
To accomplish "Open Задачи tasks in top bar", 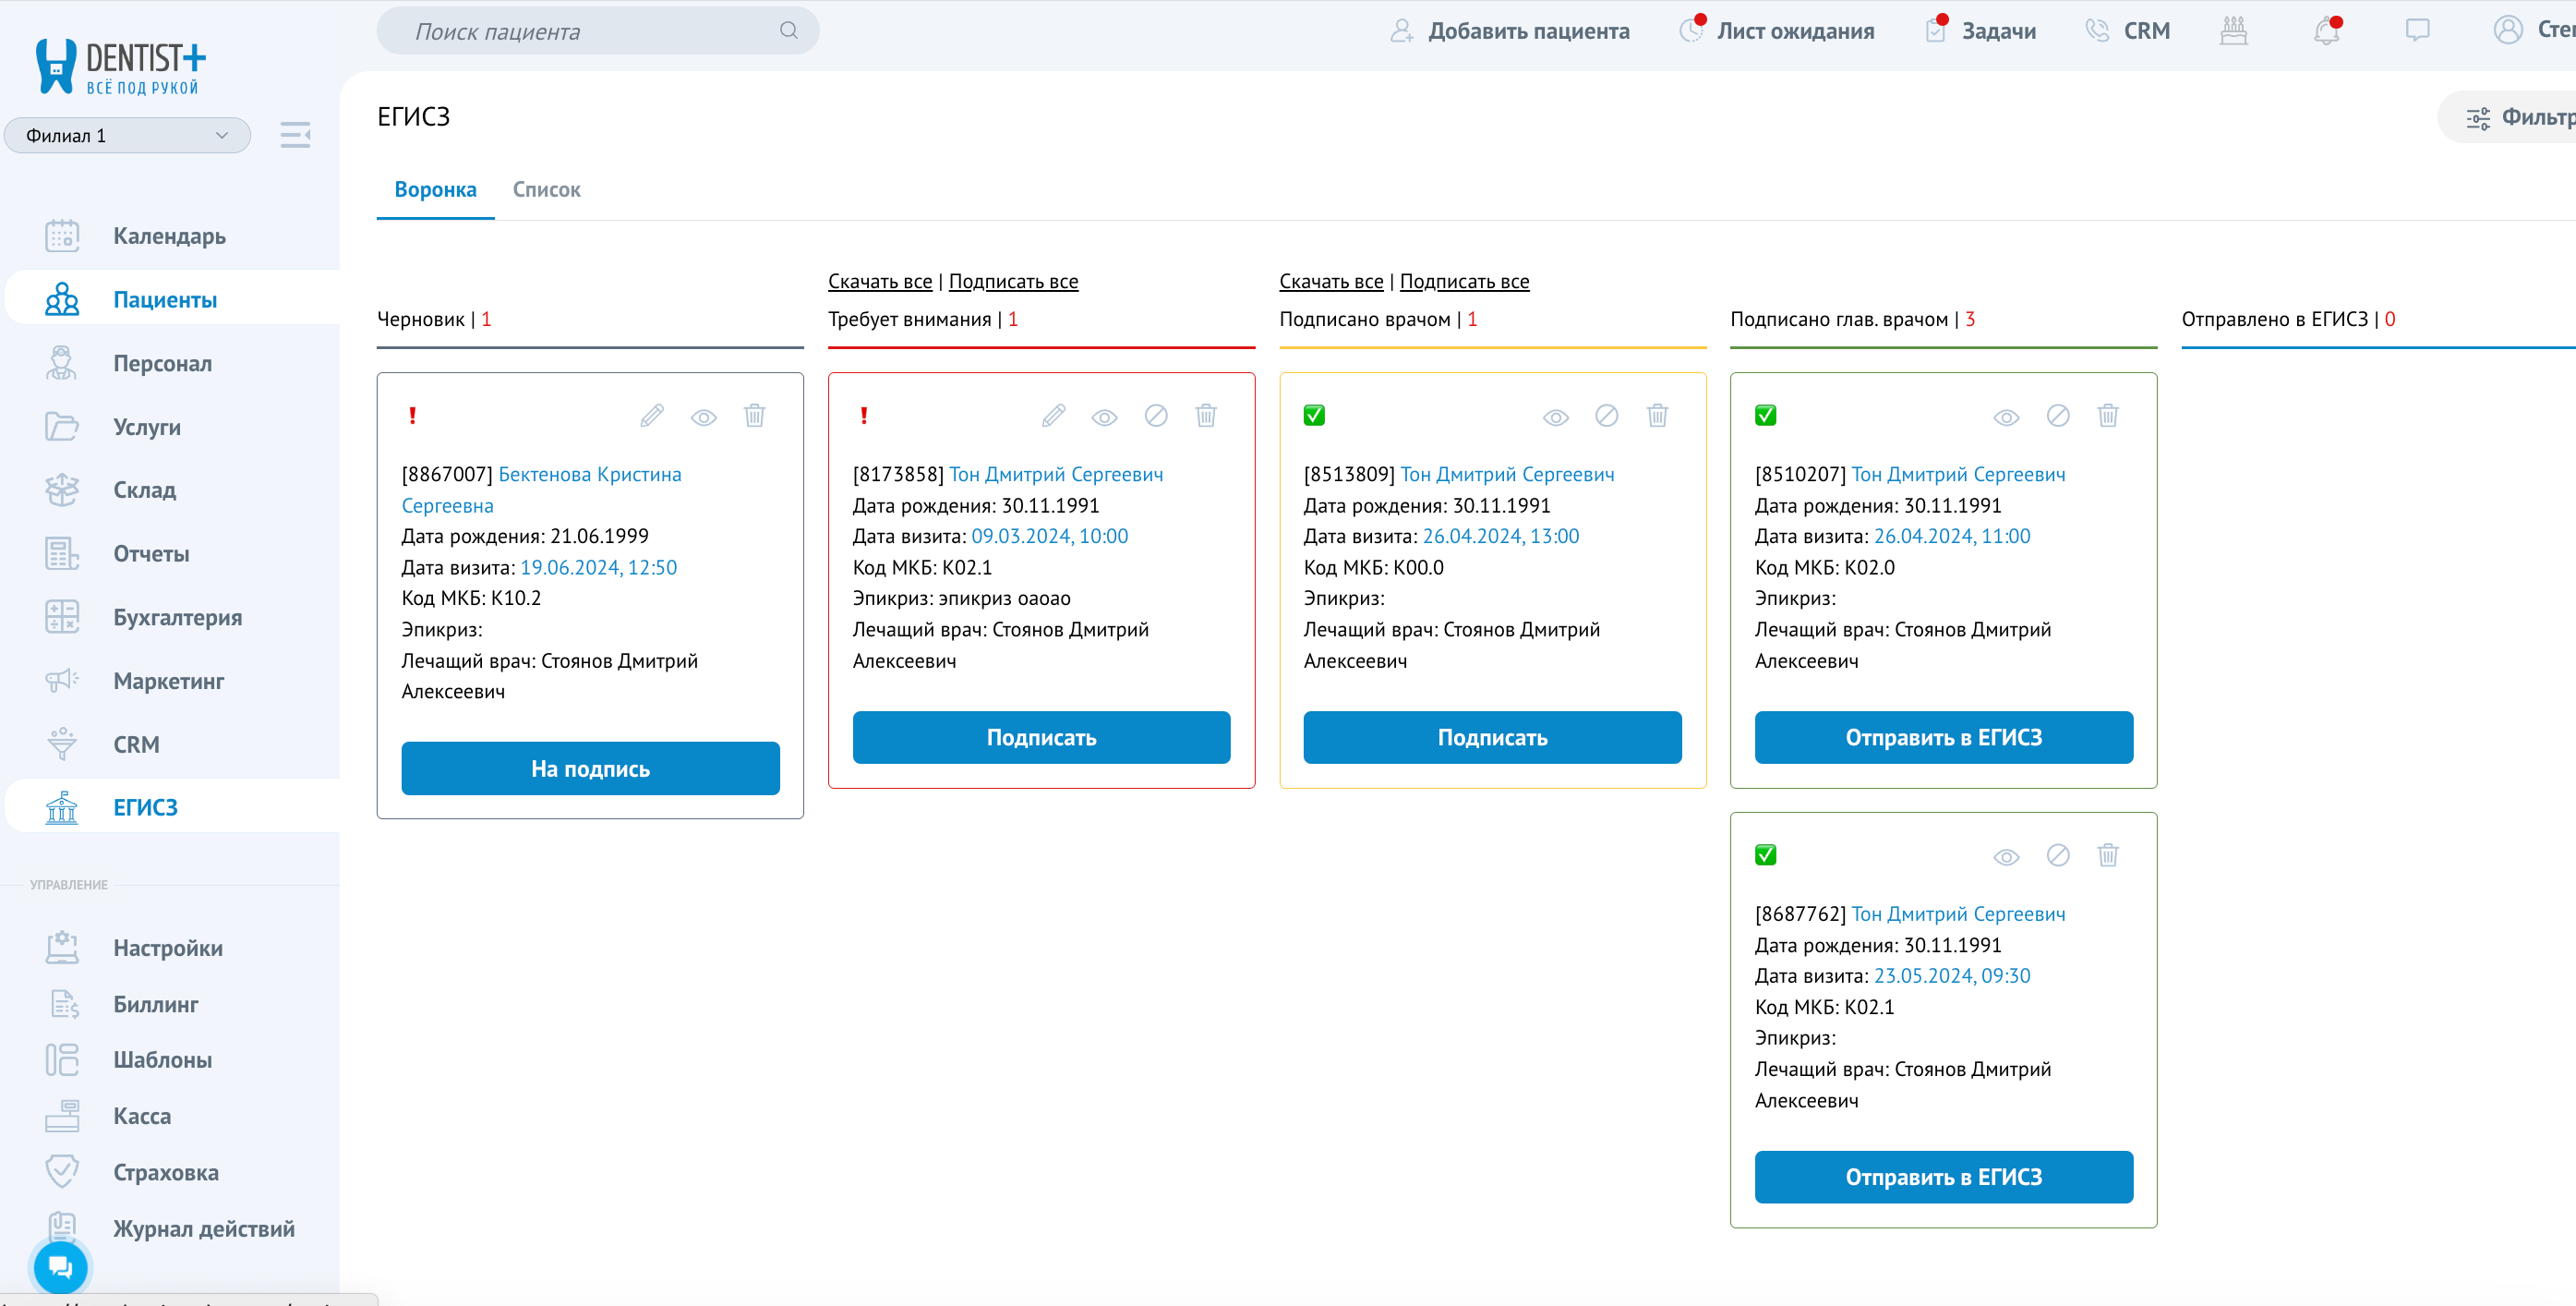I will pos(1981,31).
